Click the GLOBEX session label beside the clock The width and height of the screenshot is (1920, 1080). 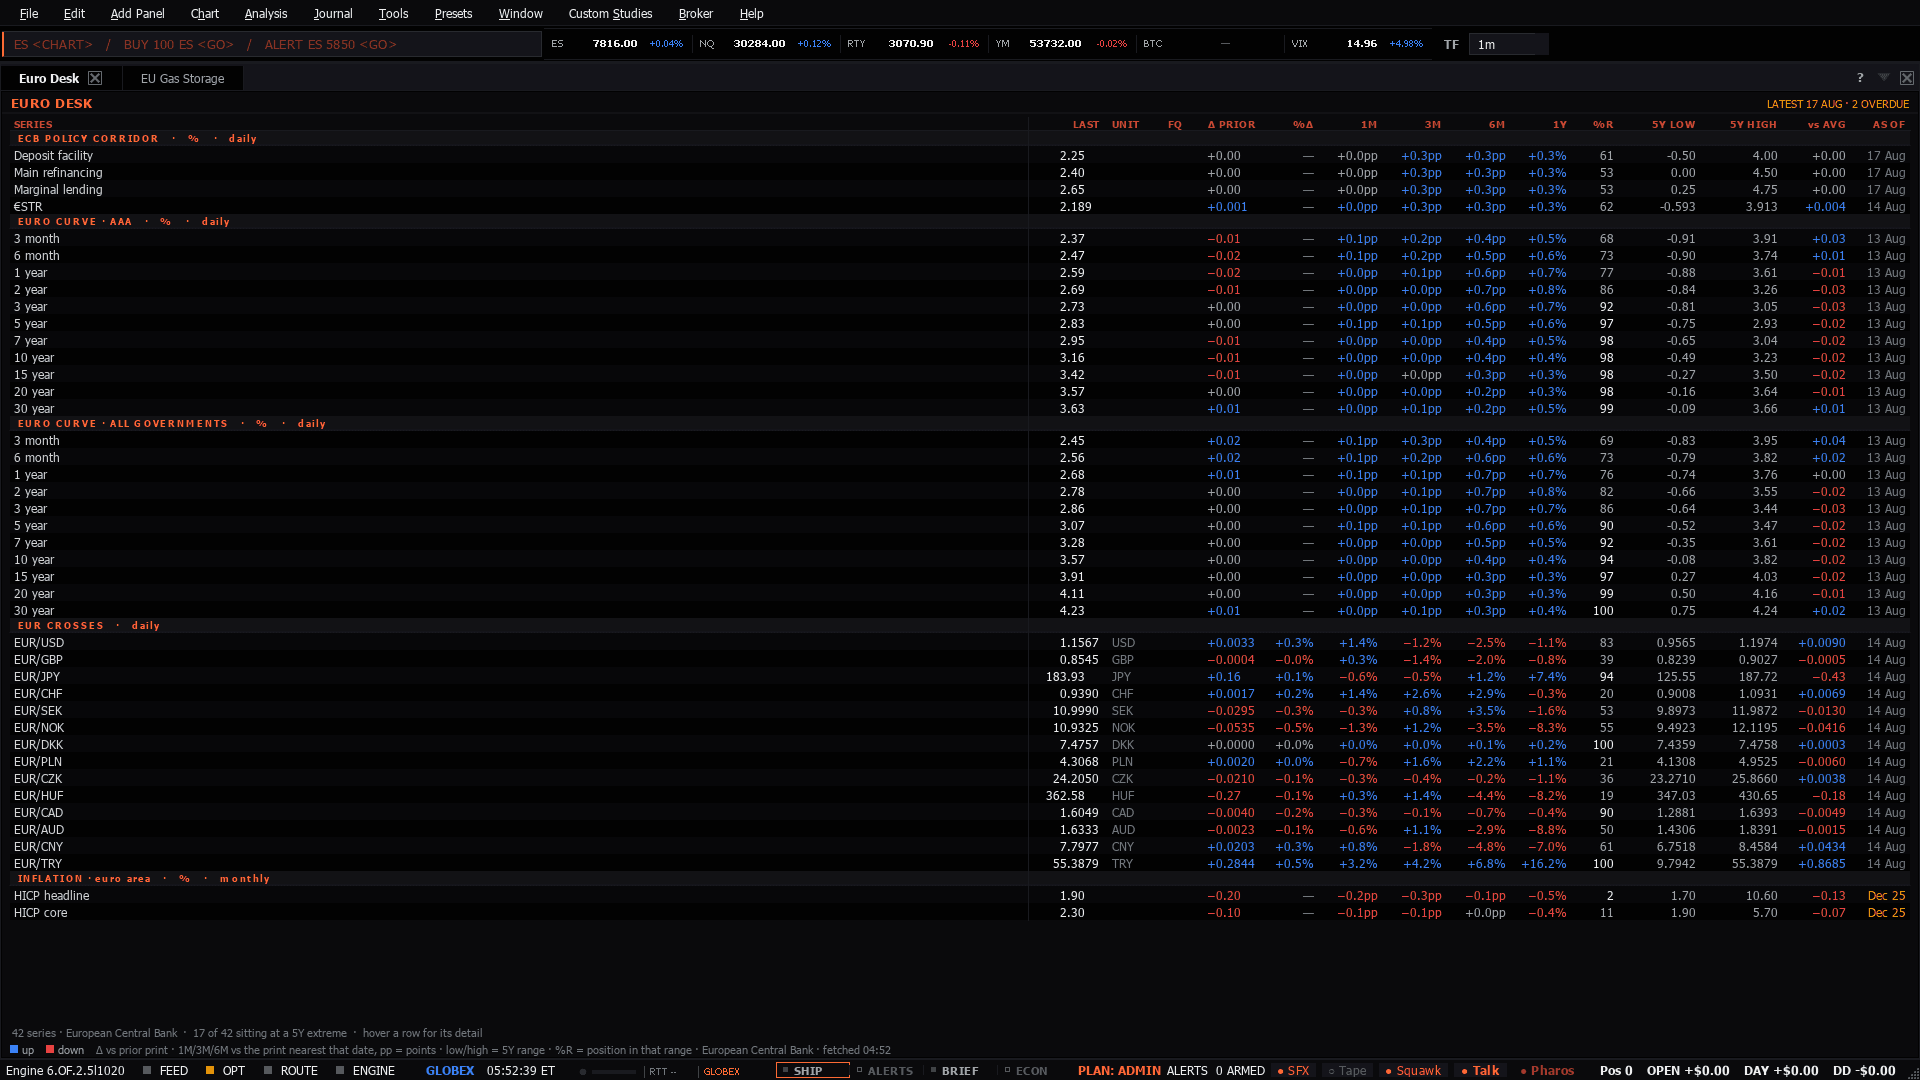tap(450, 1070)
